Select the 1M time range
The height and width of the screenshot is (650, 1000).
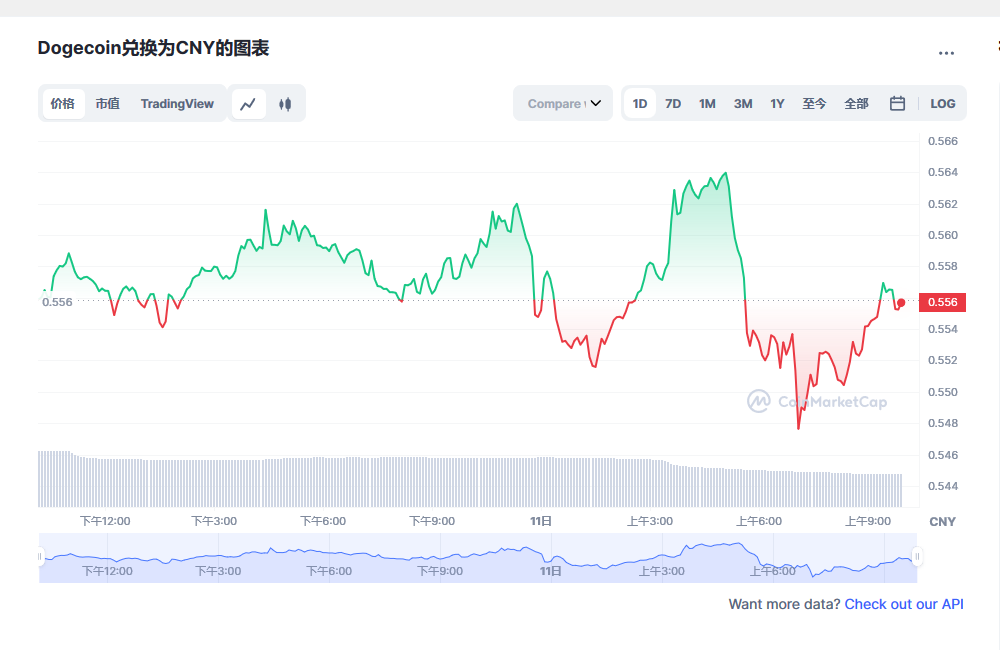707,103
